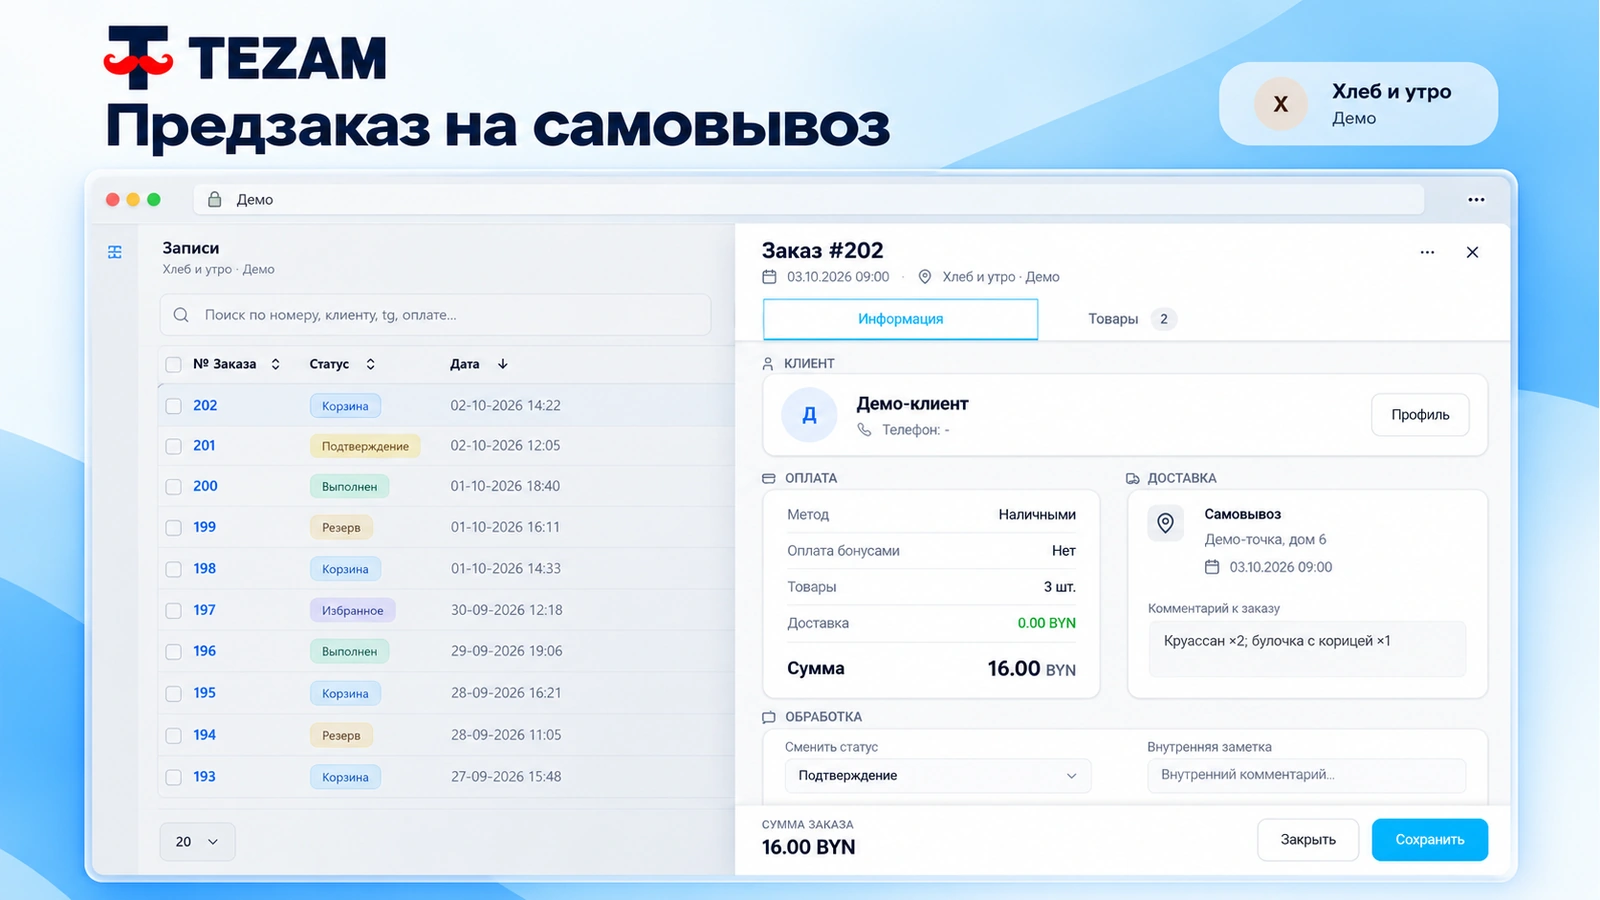This screenshot has width=1600, height=900.
Task: Open order #202 more options dots
Action: tap(1427, 252)
